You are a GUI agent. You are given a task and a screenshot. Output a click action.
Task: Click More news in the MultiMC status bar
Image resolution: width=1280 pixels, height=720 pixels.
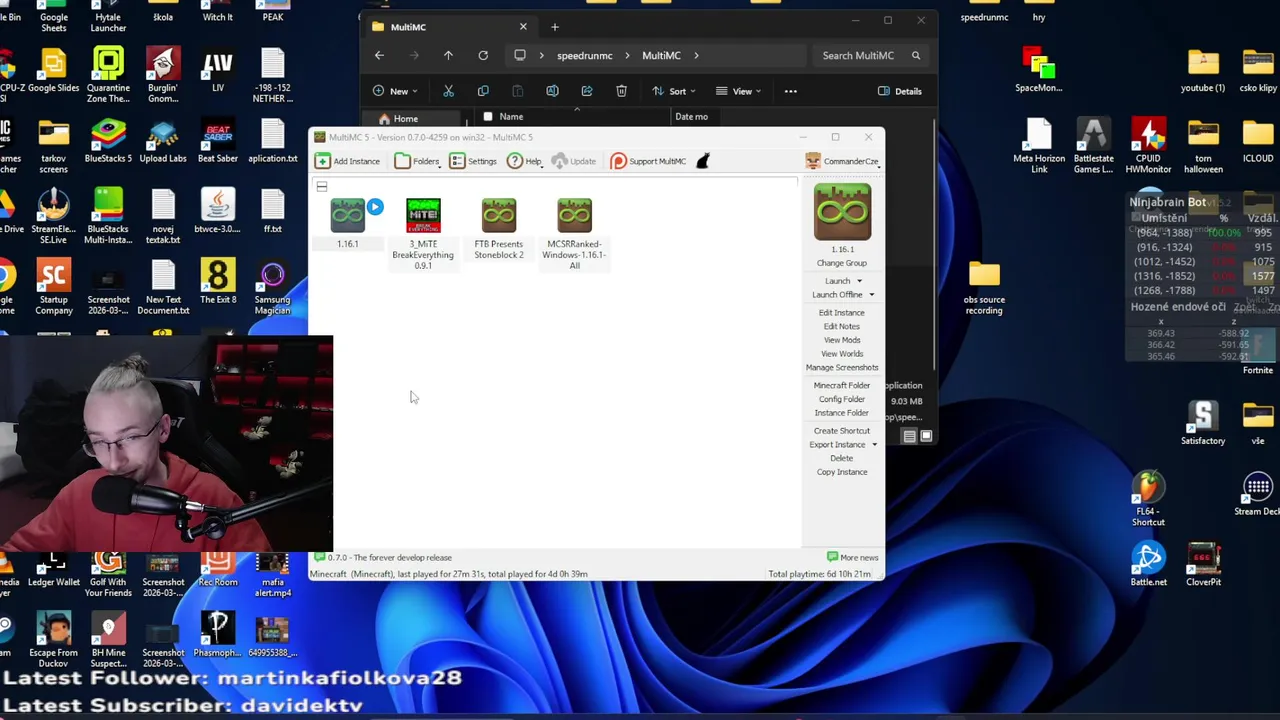pos(853,557)
